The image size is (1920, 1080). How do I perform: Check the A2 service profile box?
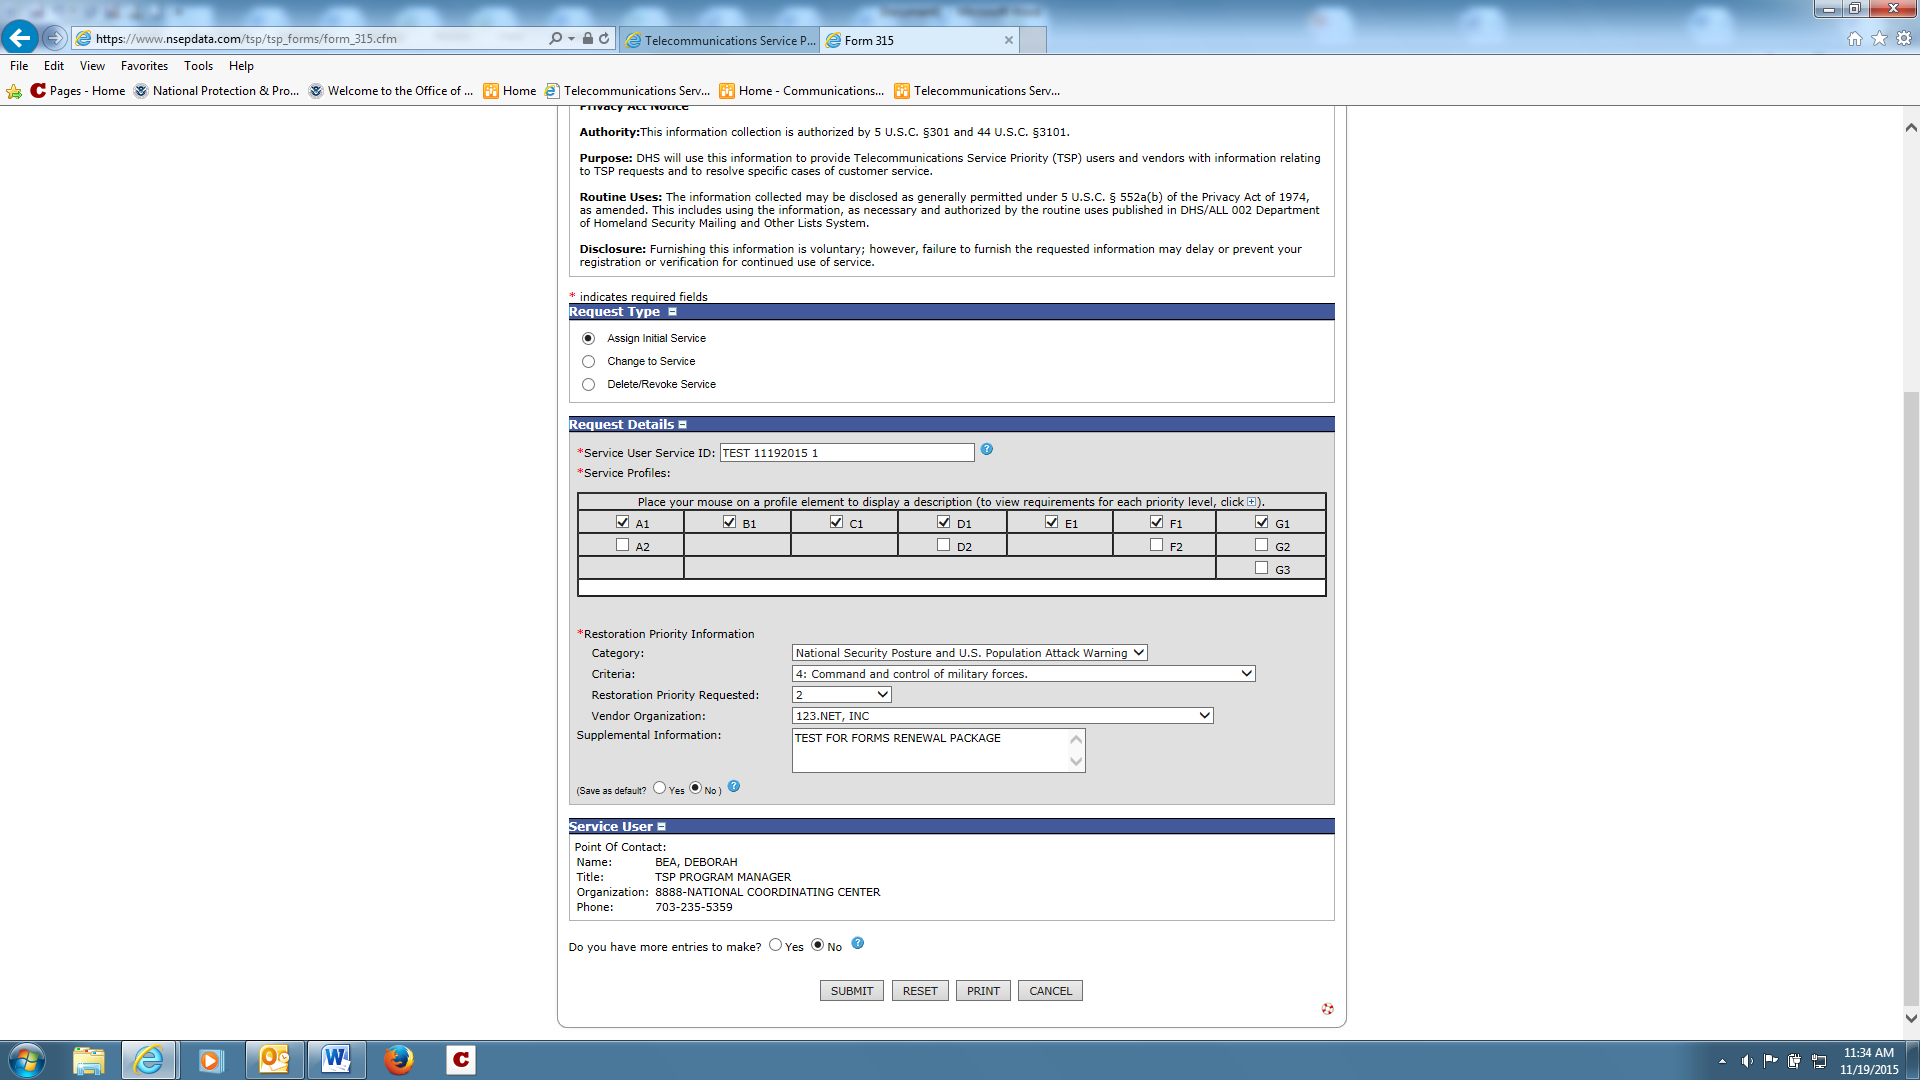623,545
